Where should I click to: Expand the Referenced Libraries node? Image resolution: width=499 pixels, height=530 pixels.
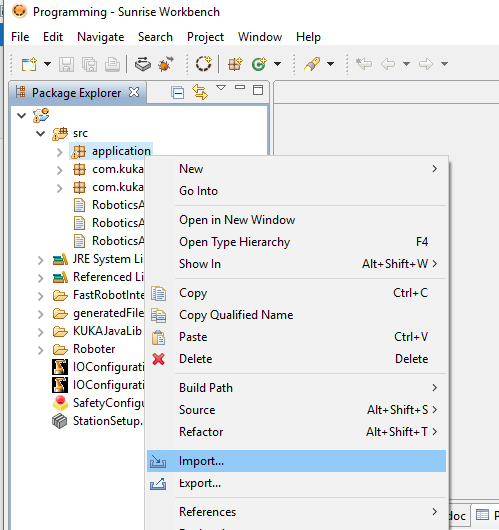41,278
